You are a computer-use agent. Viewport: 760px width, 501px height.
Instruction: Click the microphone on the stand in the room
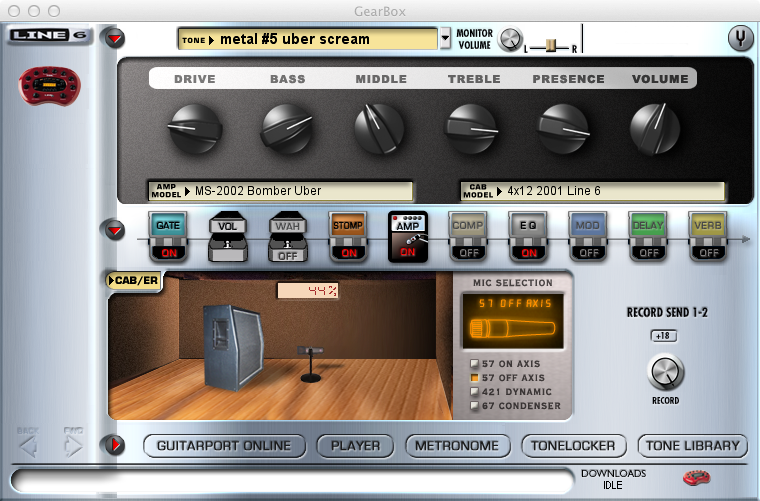tap(310, 363)
